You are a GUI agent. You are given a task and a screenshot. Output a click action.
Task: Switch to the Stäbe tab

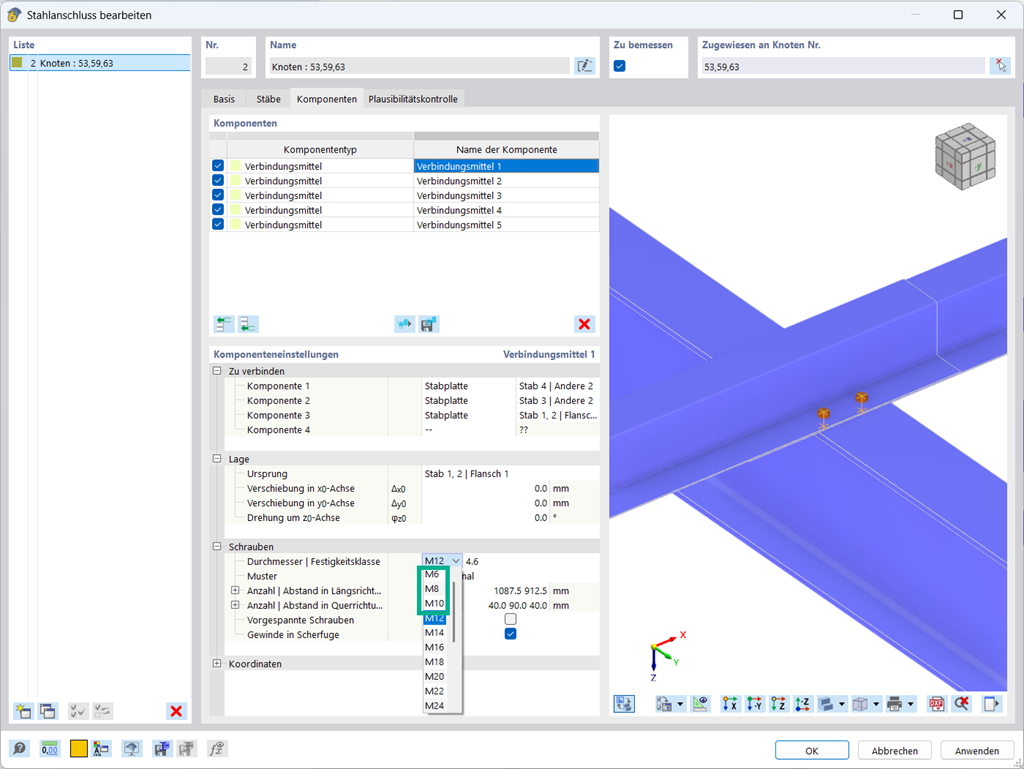point(268,99)
